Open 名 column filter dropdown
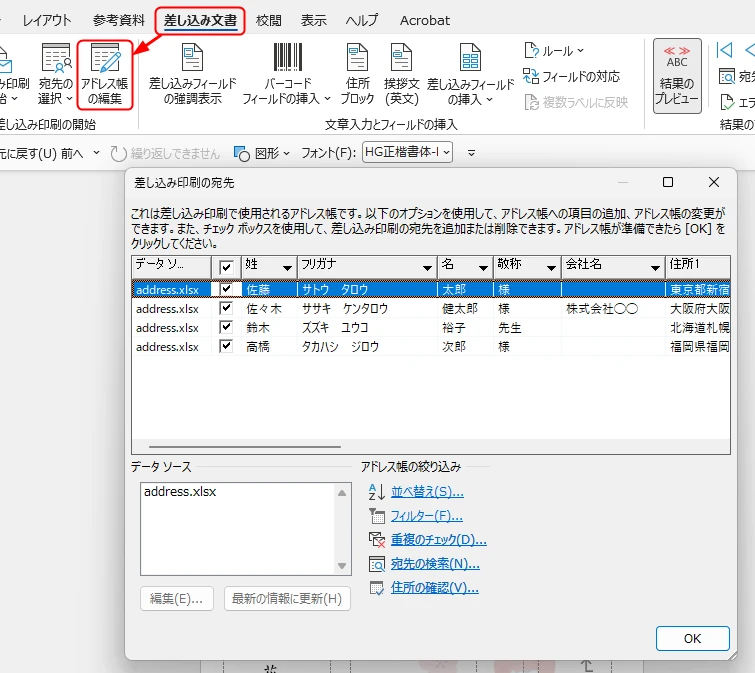This screenshot has height=673, width=755. pyautogui.click(x=483, y=268)
